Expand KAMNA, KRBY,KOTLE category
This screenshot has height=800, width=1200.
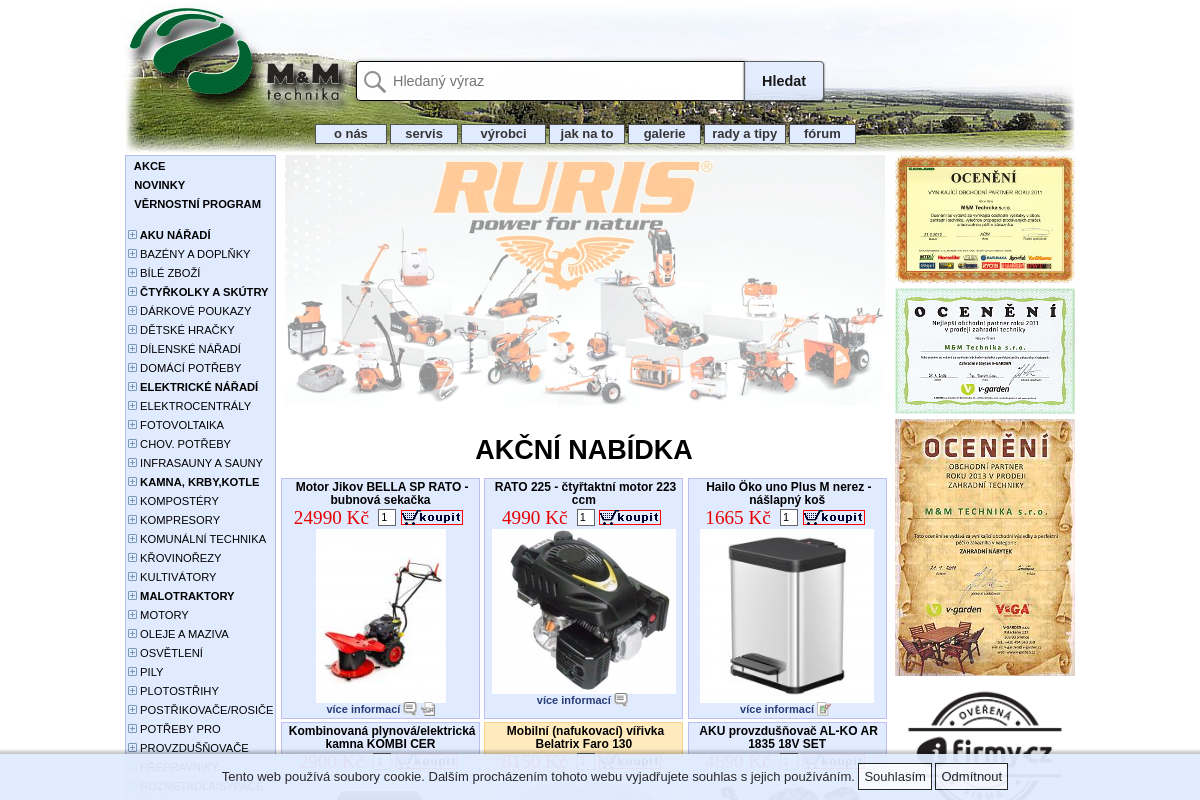pos(132,482)
